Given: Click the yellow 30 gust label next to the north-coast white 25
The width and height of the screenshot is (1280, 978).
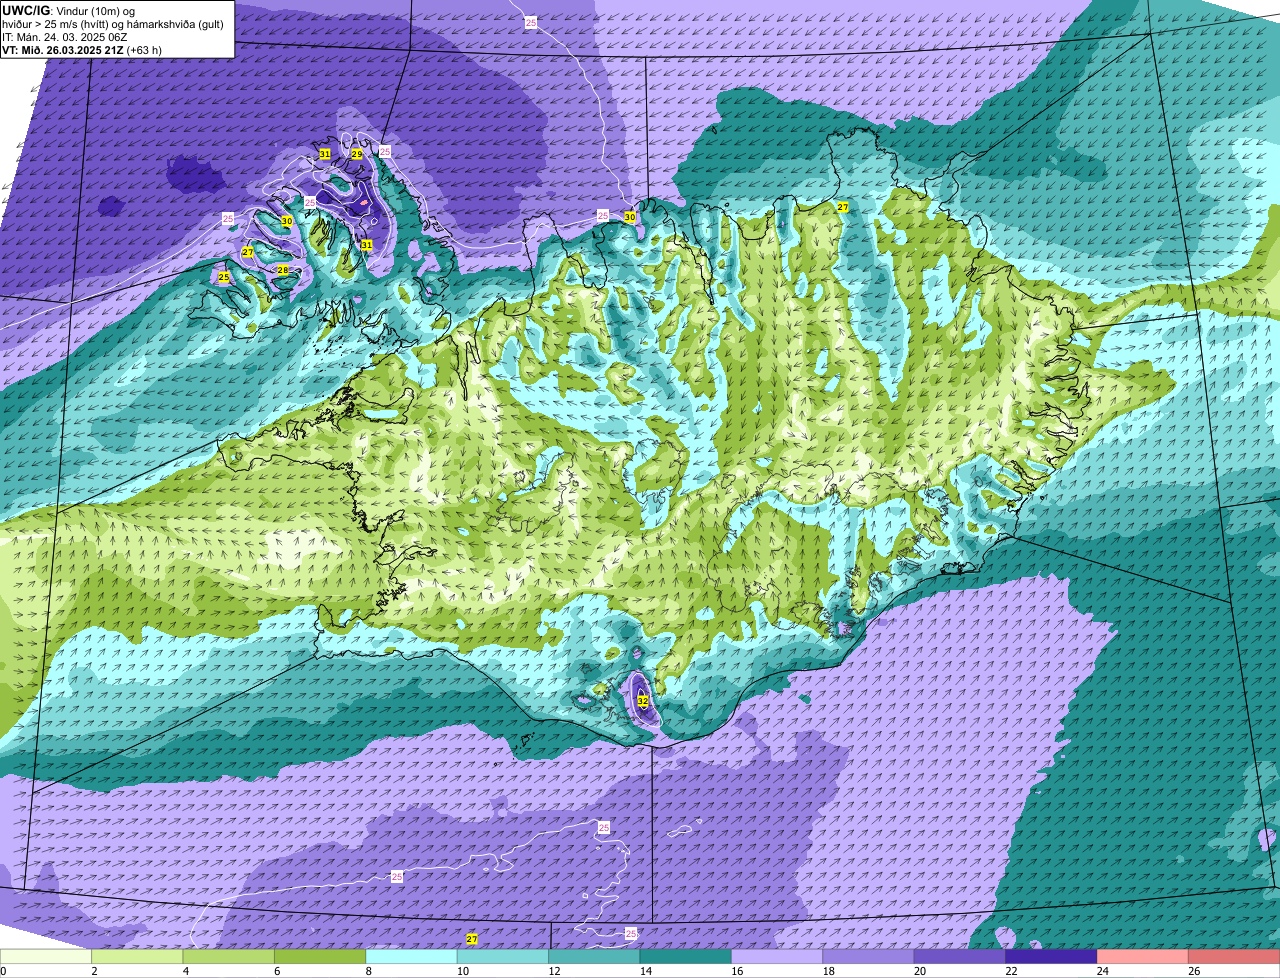Looking at the screenshot, I should (x=630, y=217).
